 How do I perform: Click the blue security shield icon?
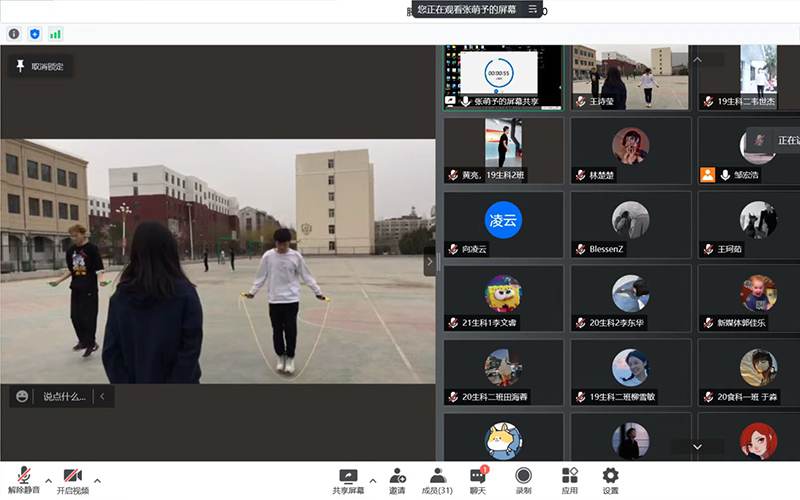point(35,34)
